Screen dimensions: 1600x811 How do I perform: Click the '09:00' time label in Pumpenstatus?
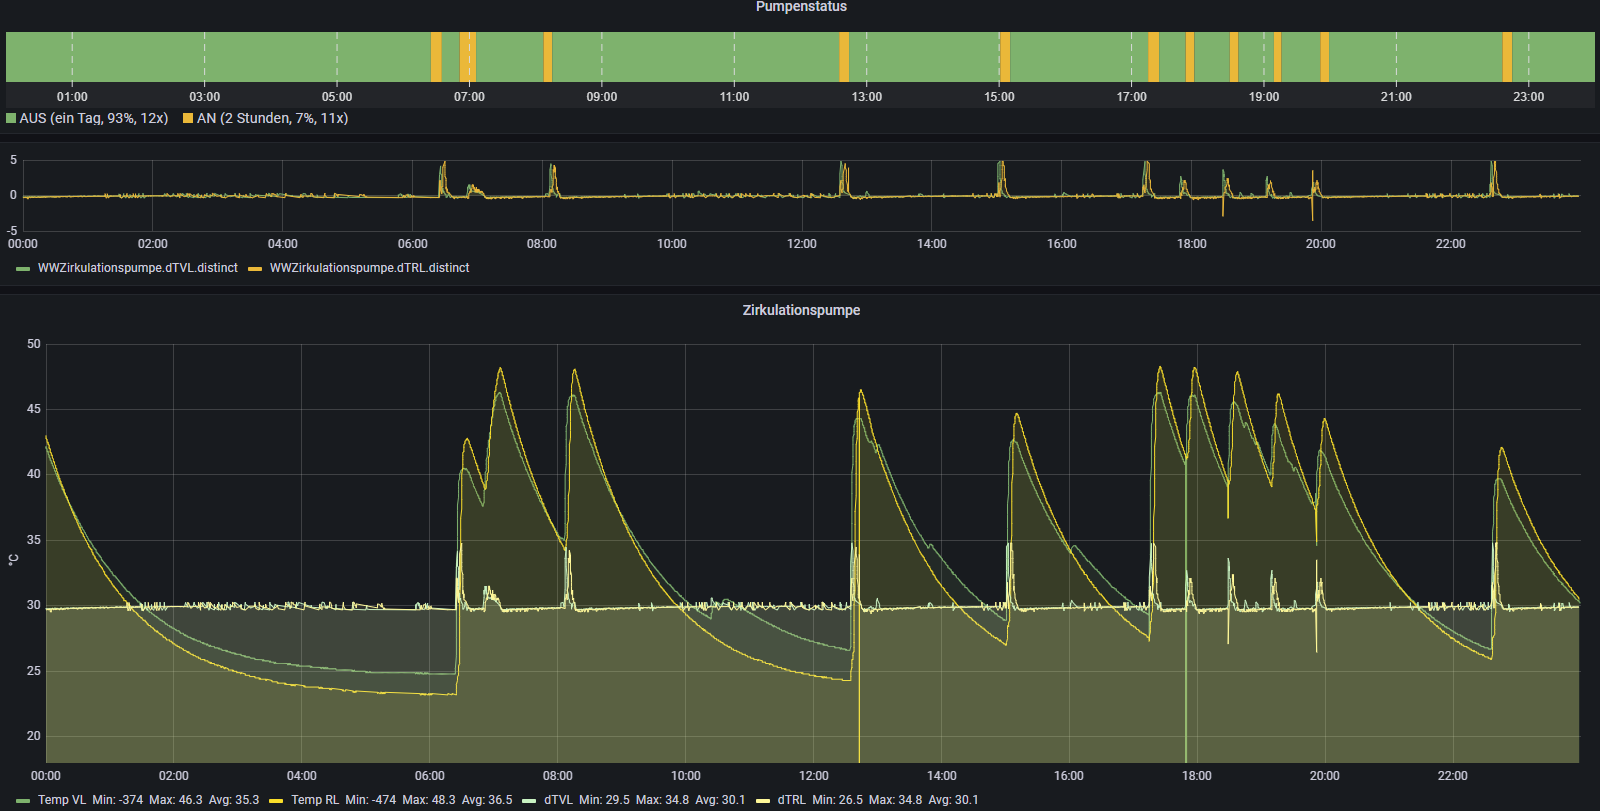602,97
